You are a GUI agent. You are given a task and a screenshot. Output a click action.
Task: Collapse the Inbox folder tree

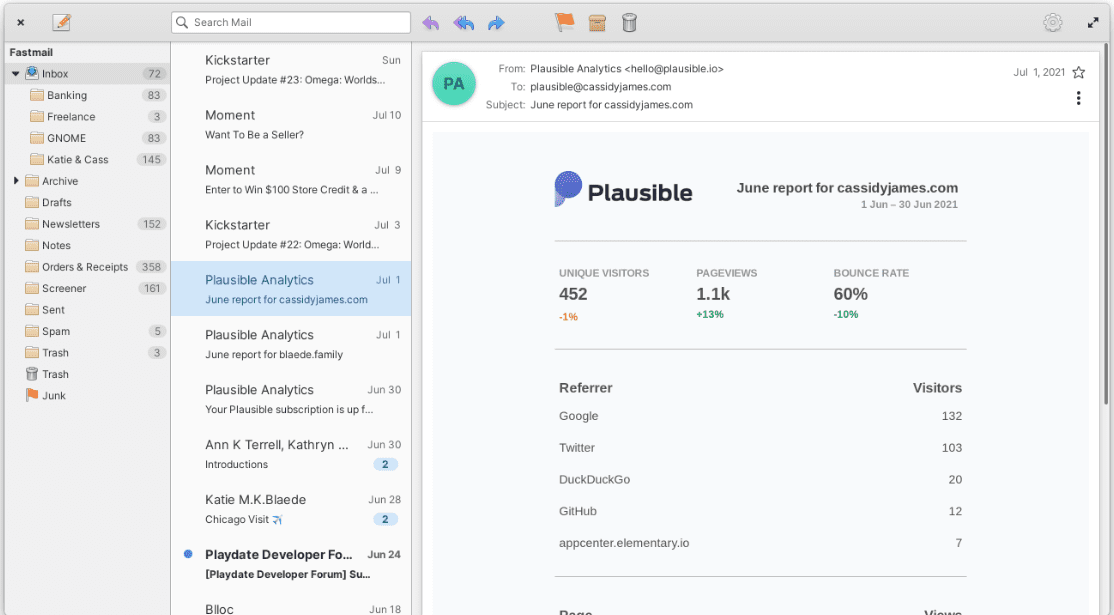coord(16,74)
